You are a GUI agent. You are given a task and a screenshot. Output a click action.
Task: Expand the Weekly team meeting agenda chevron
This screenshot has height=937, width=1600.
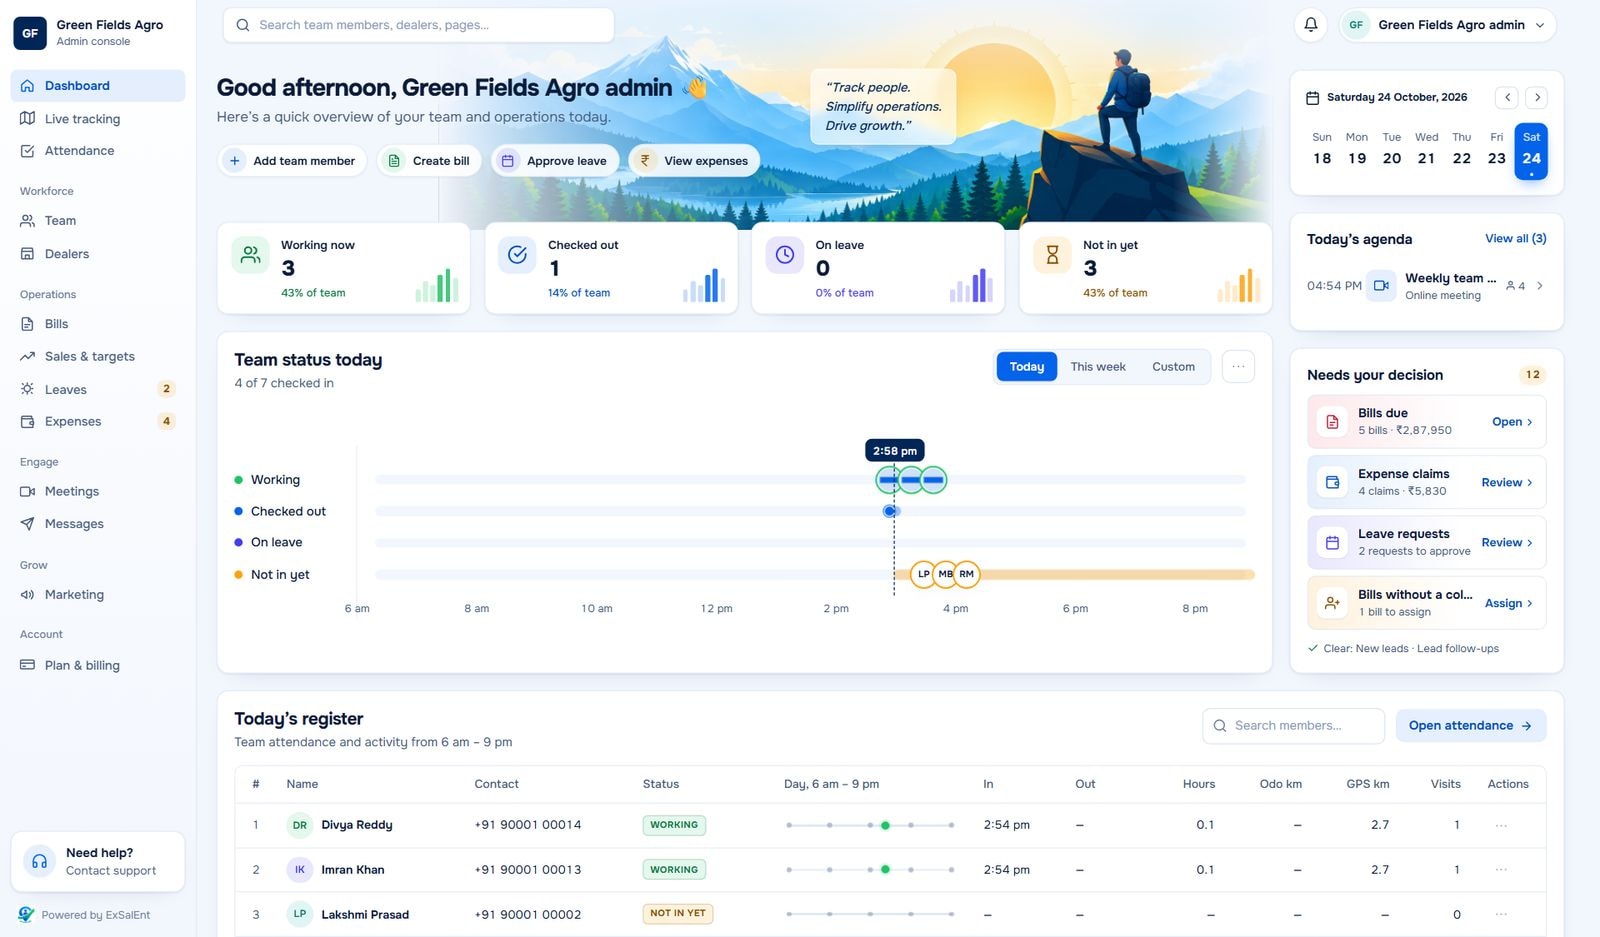[1540, 286]
